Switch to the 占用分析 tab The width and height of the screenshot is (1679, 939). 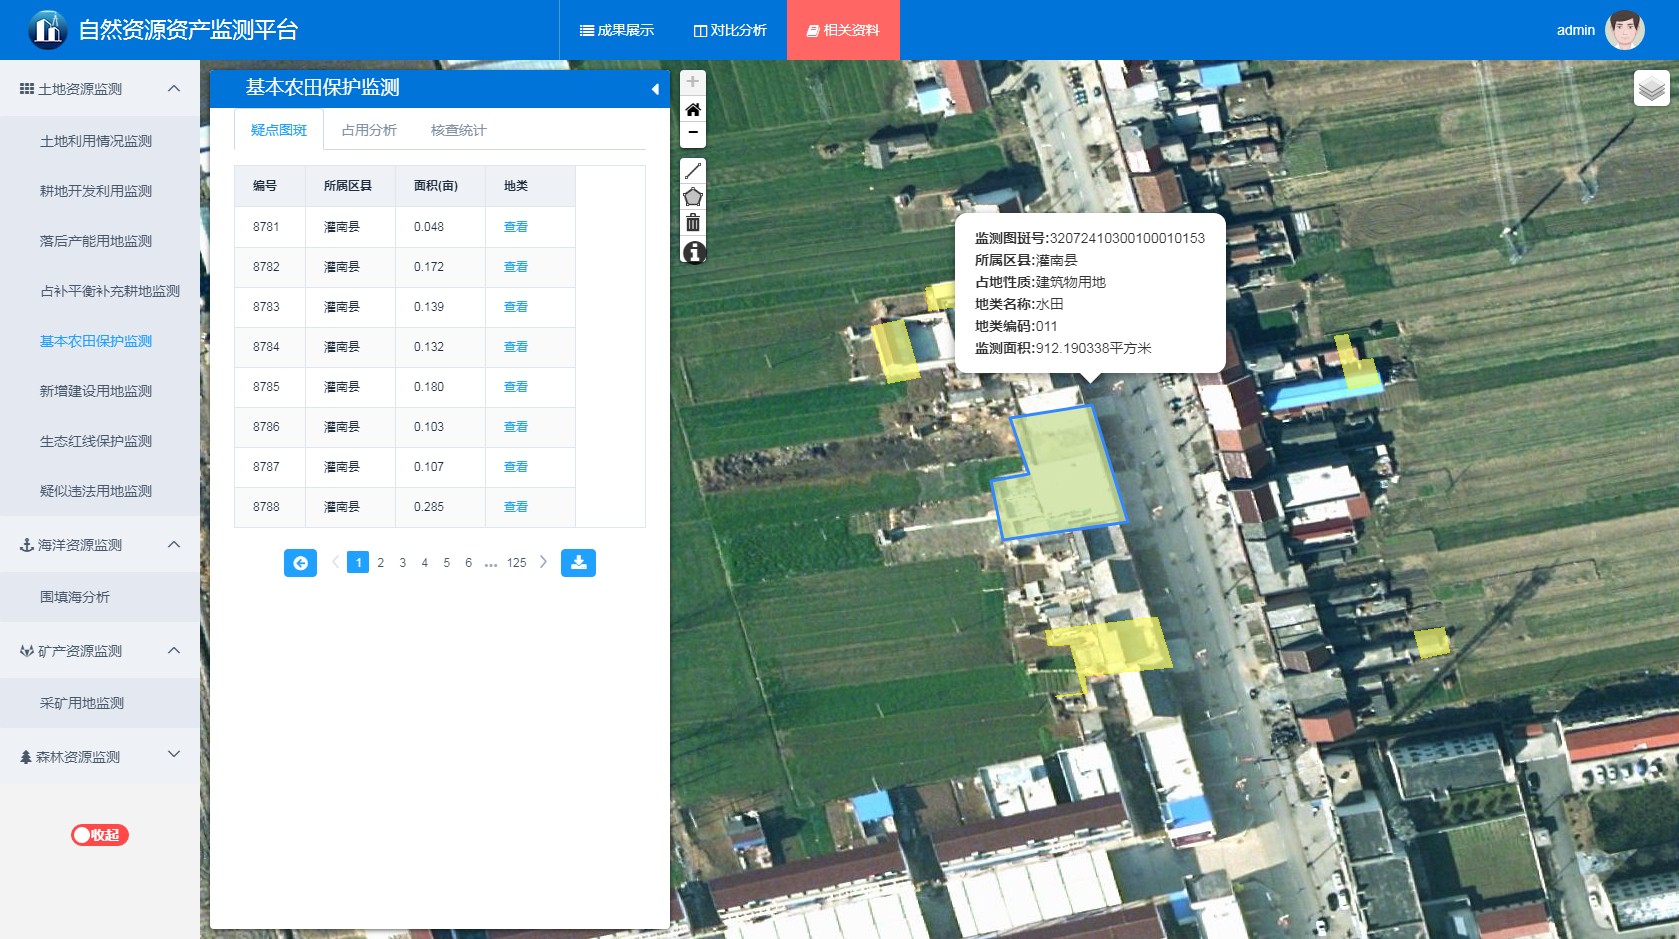[x=369, y=130]
